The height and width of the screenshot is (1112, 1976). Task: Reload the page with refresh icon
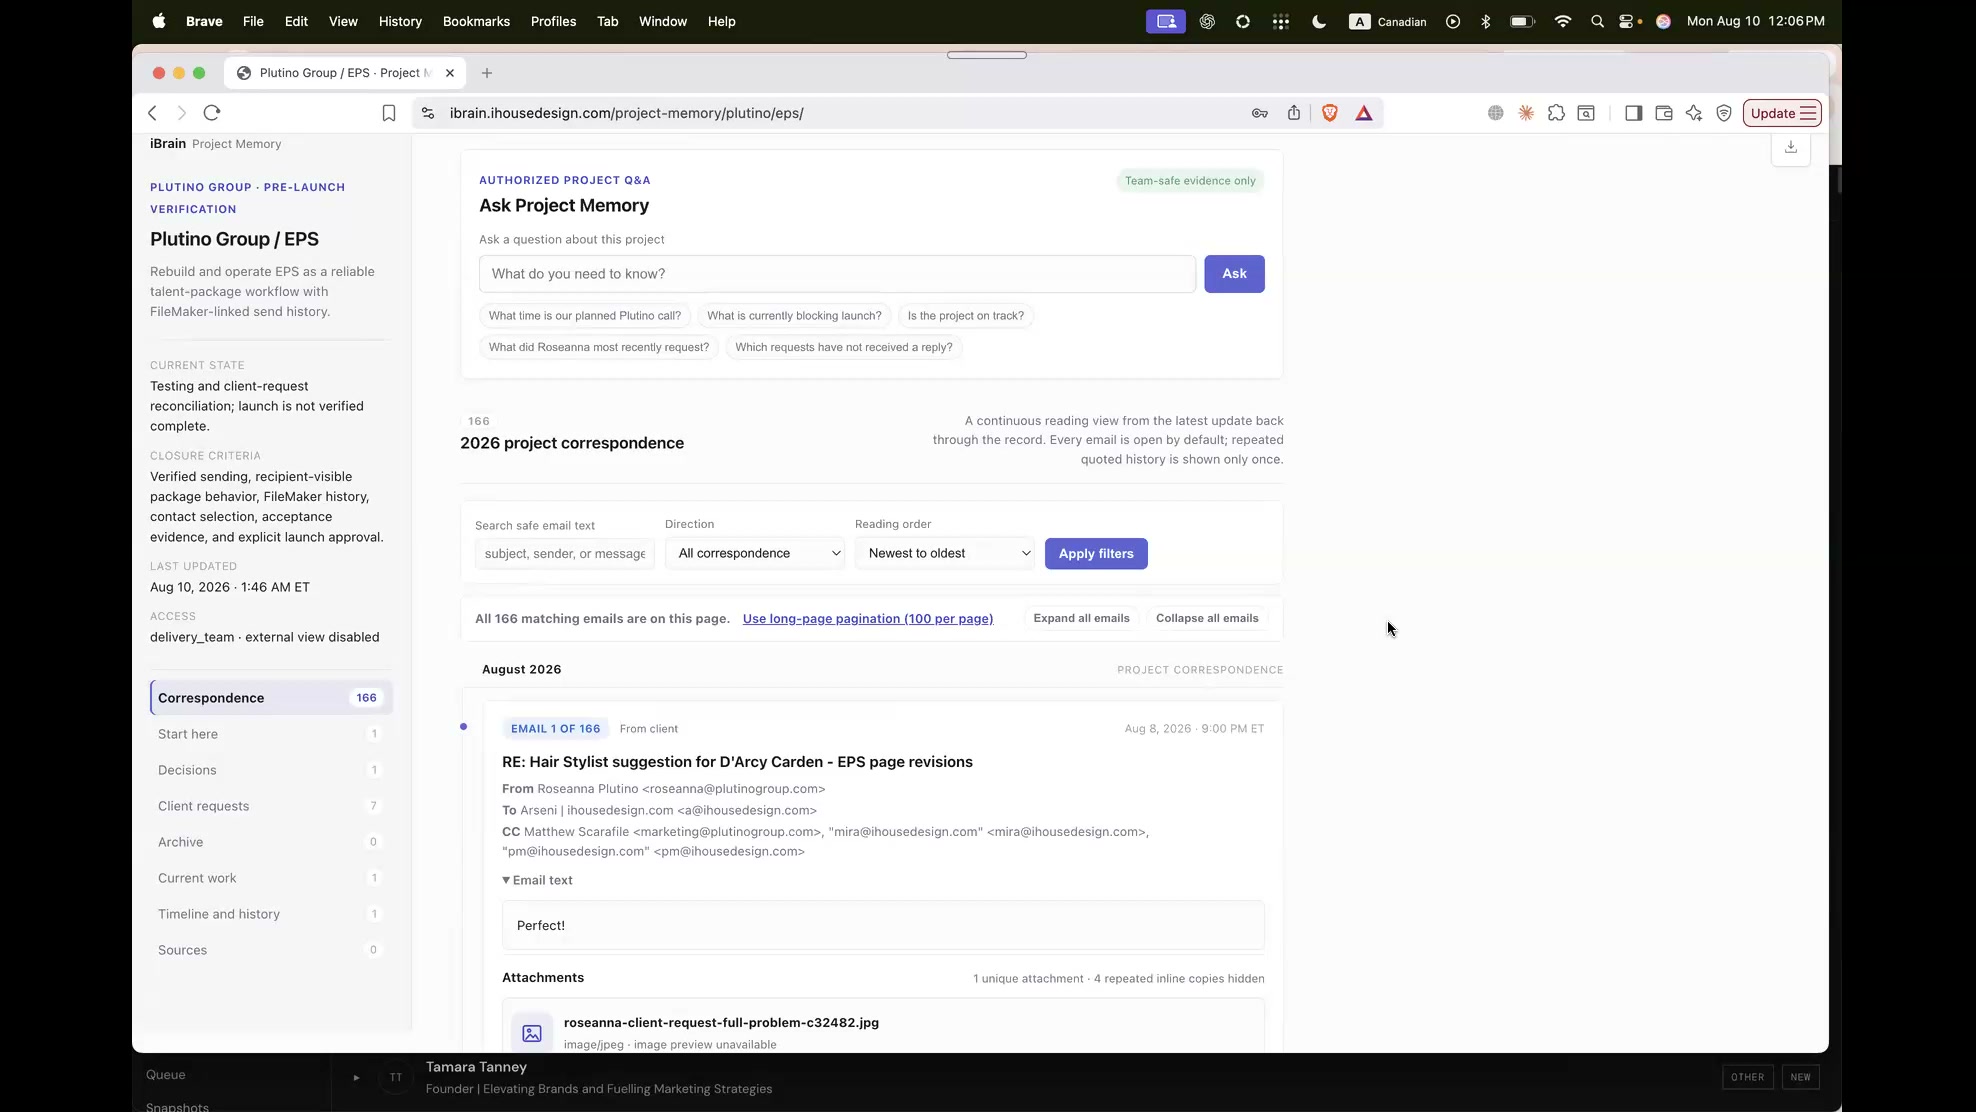pyautogui.click(x=212, y=113)
